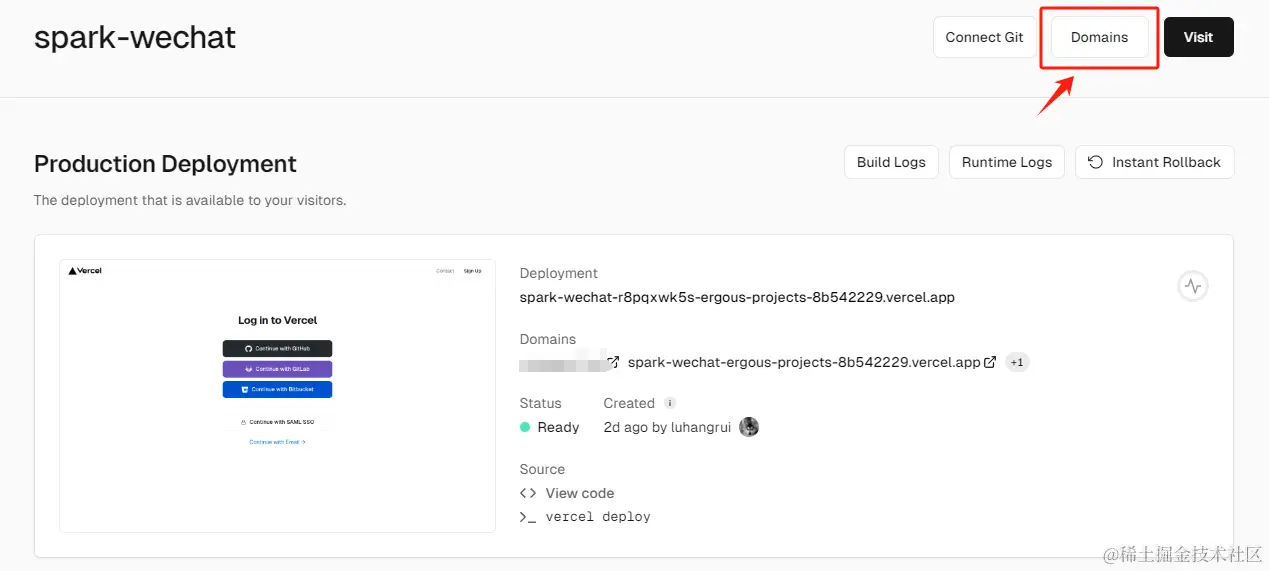Screen dimensions: 1269x571
Task: Click the Created info icon
Action: tap(670, 403)
